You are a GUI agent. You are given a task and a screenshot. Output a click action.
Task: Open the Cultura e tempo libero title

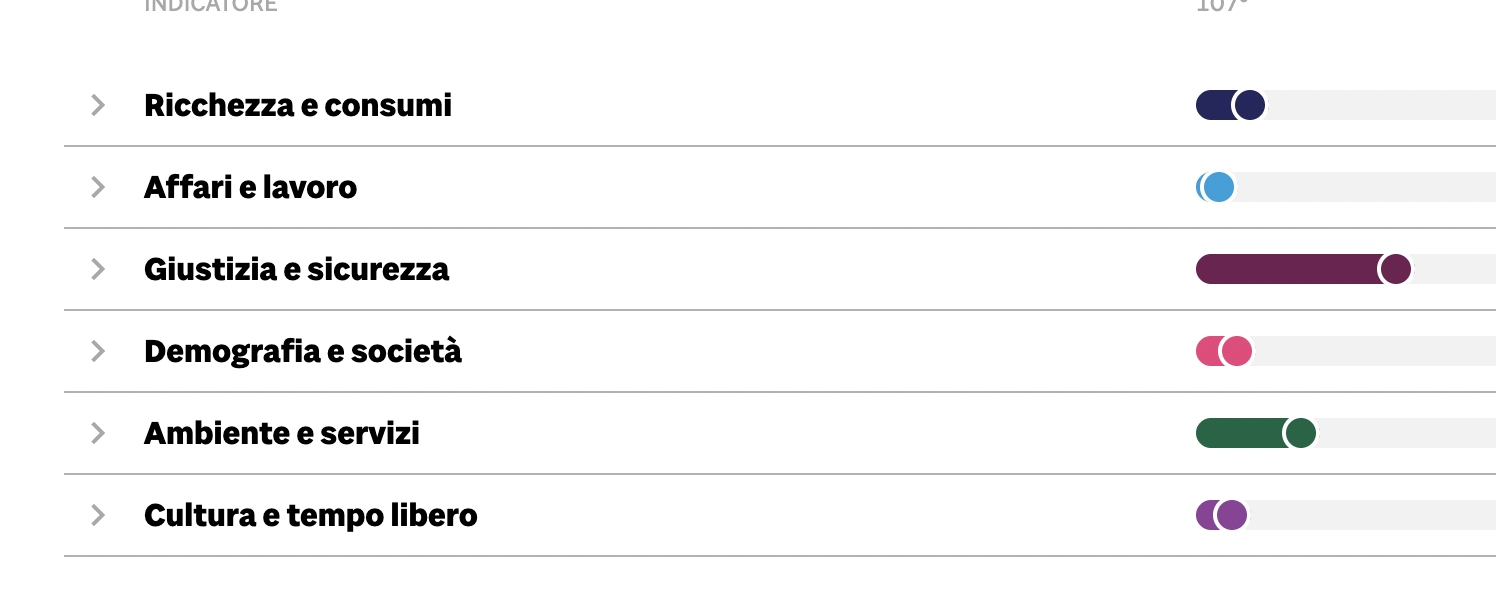311,515
